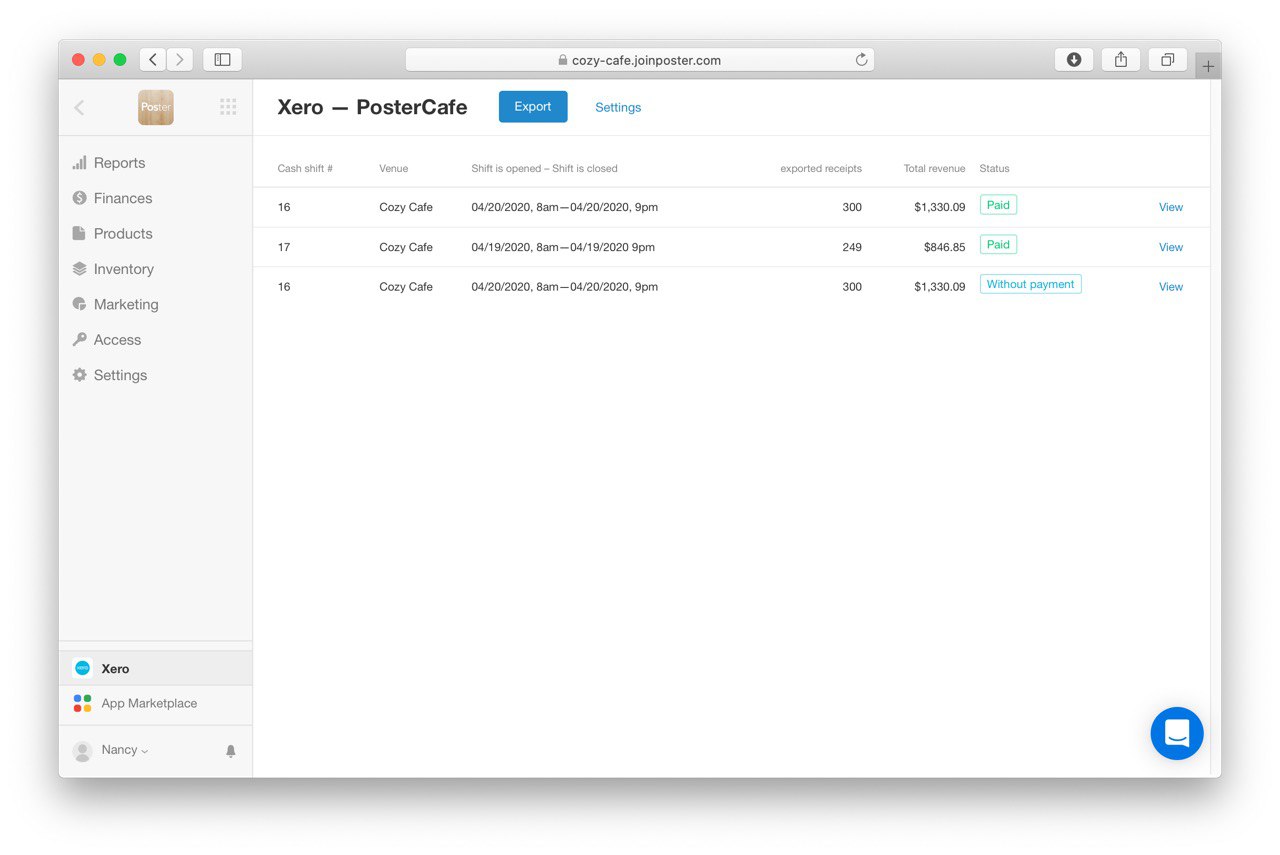Open Safari downloads button

tap(1074, 60)
